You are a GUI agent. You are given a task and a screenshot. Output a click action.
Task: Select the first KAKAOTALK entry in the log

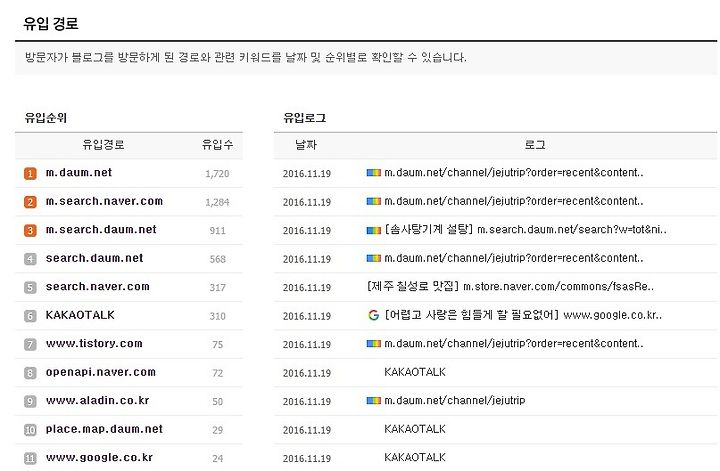click(415, 372)
